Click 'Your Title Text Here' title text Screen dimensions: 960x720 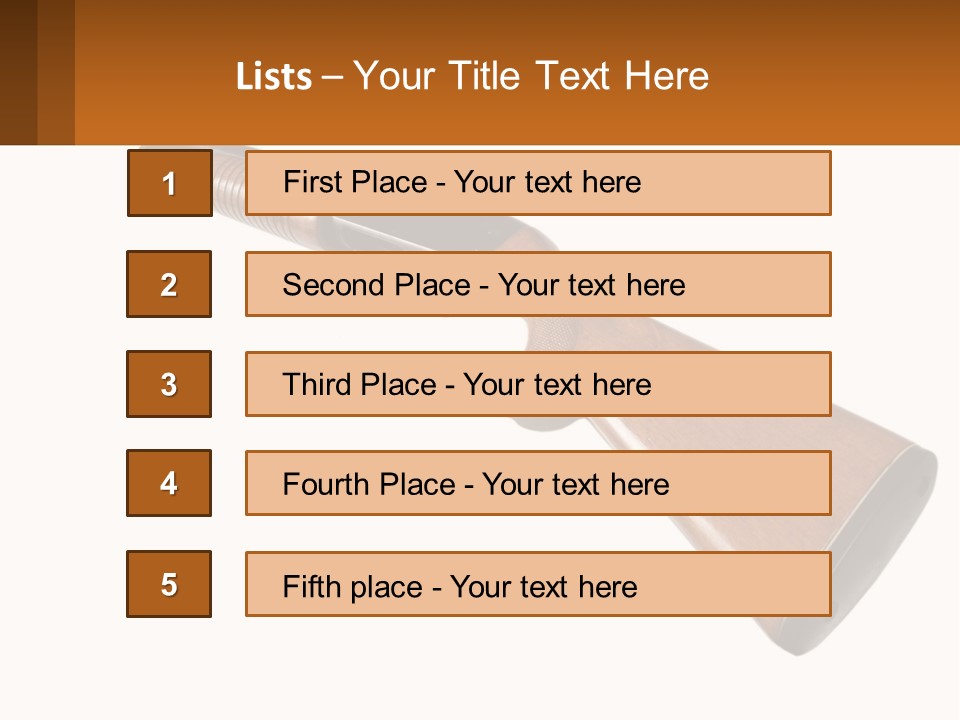point(531,76)
